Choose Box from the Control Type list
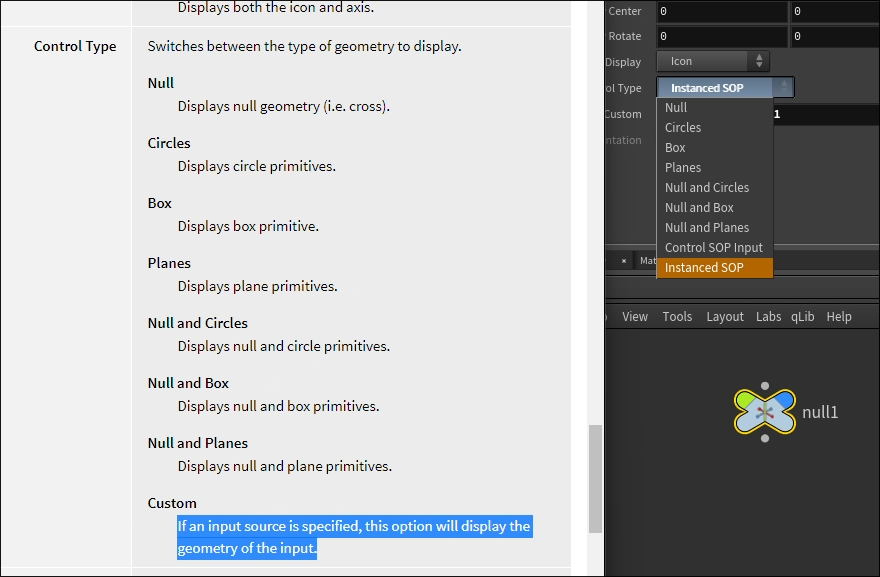This screenshot has height=577, width=880. (714, 148)
